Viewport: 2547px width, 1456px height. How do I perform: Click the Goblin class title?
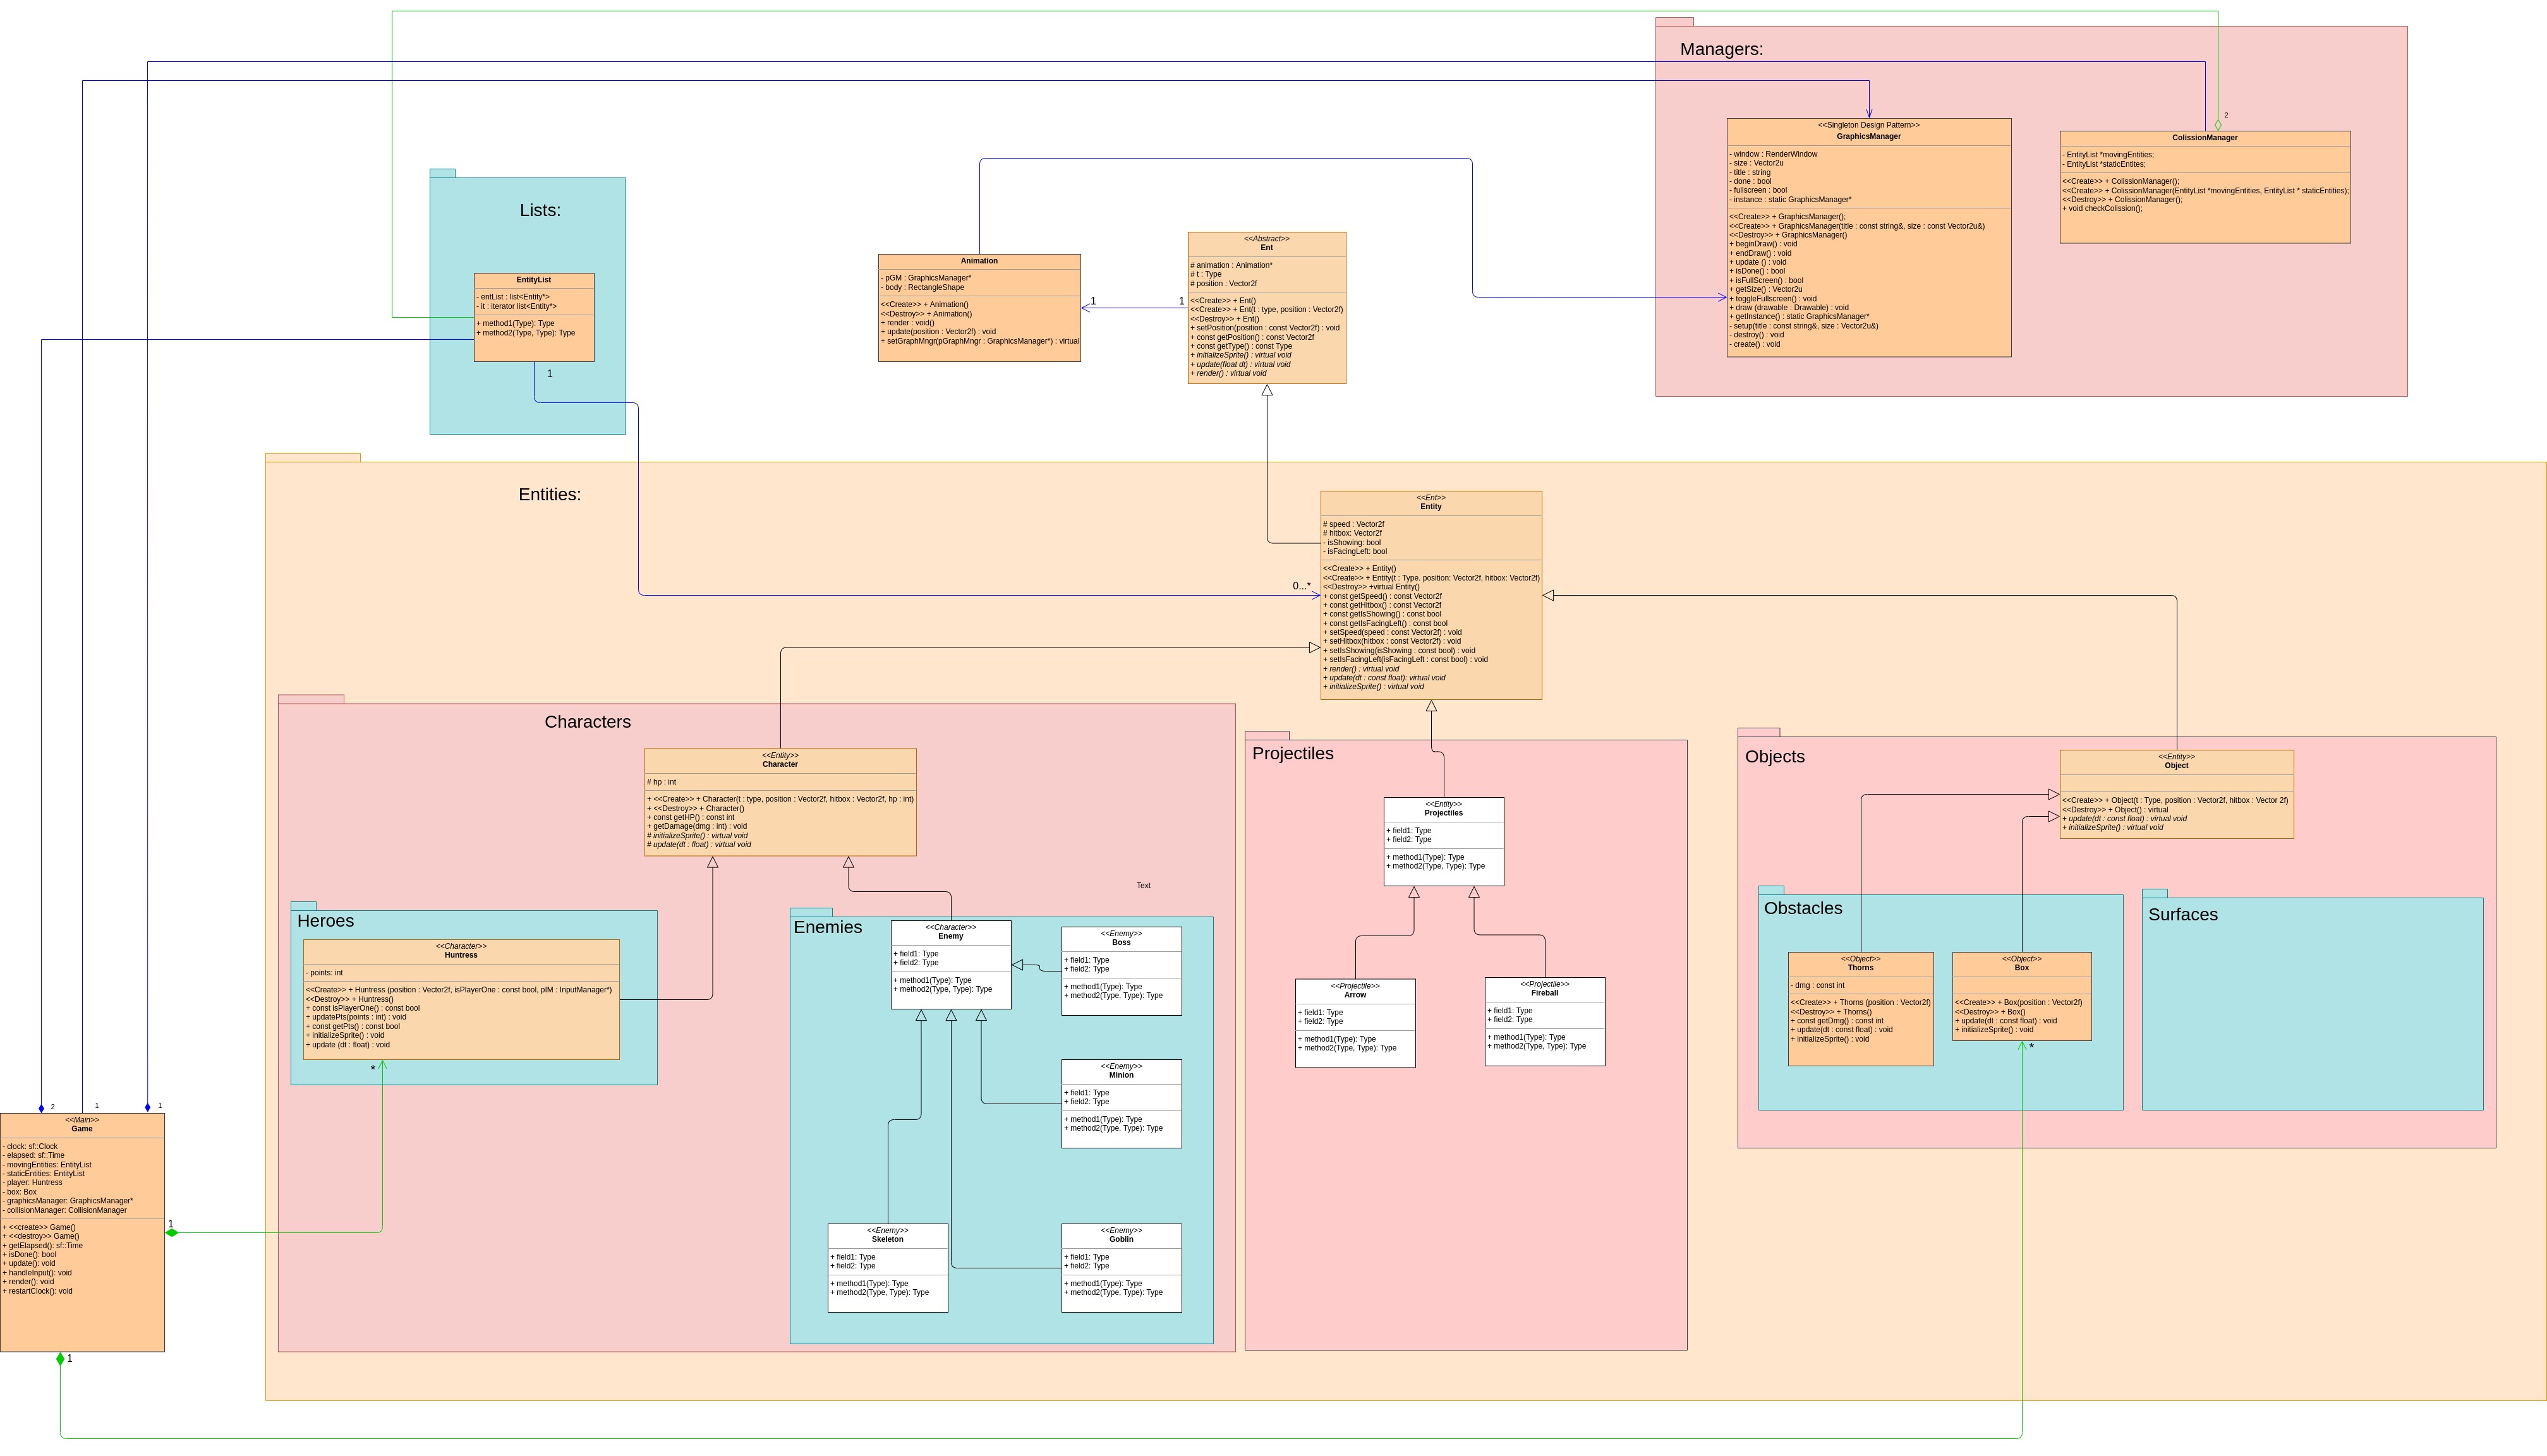[x=1121, y=1239]
